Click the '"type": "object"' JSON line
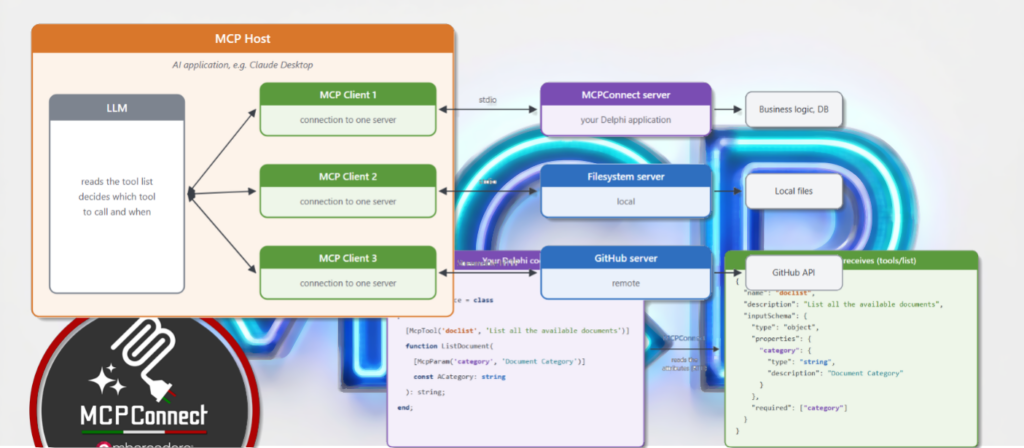1024x448 pixels. pos(786,328)
